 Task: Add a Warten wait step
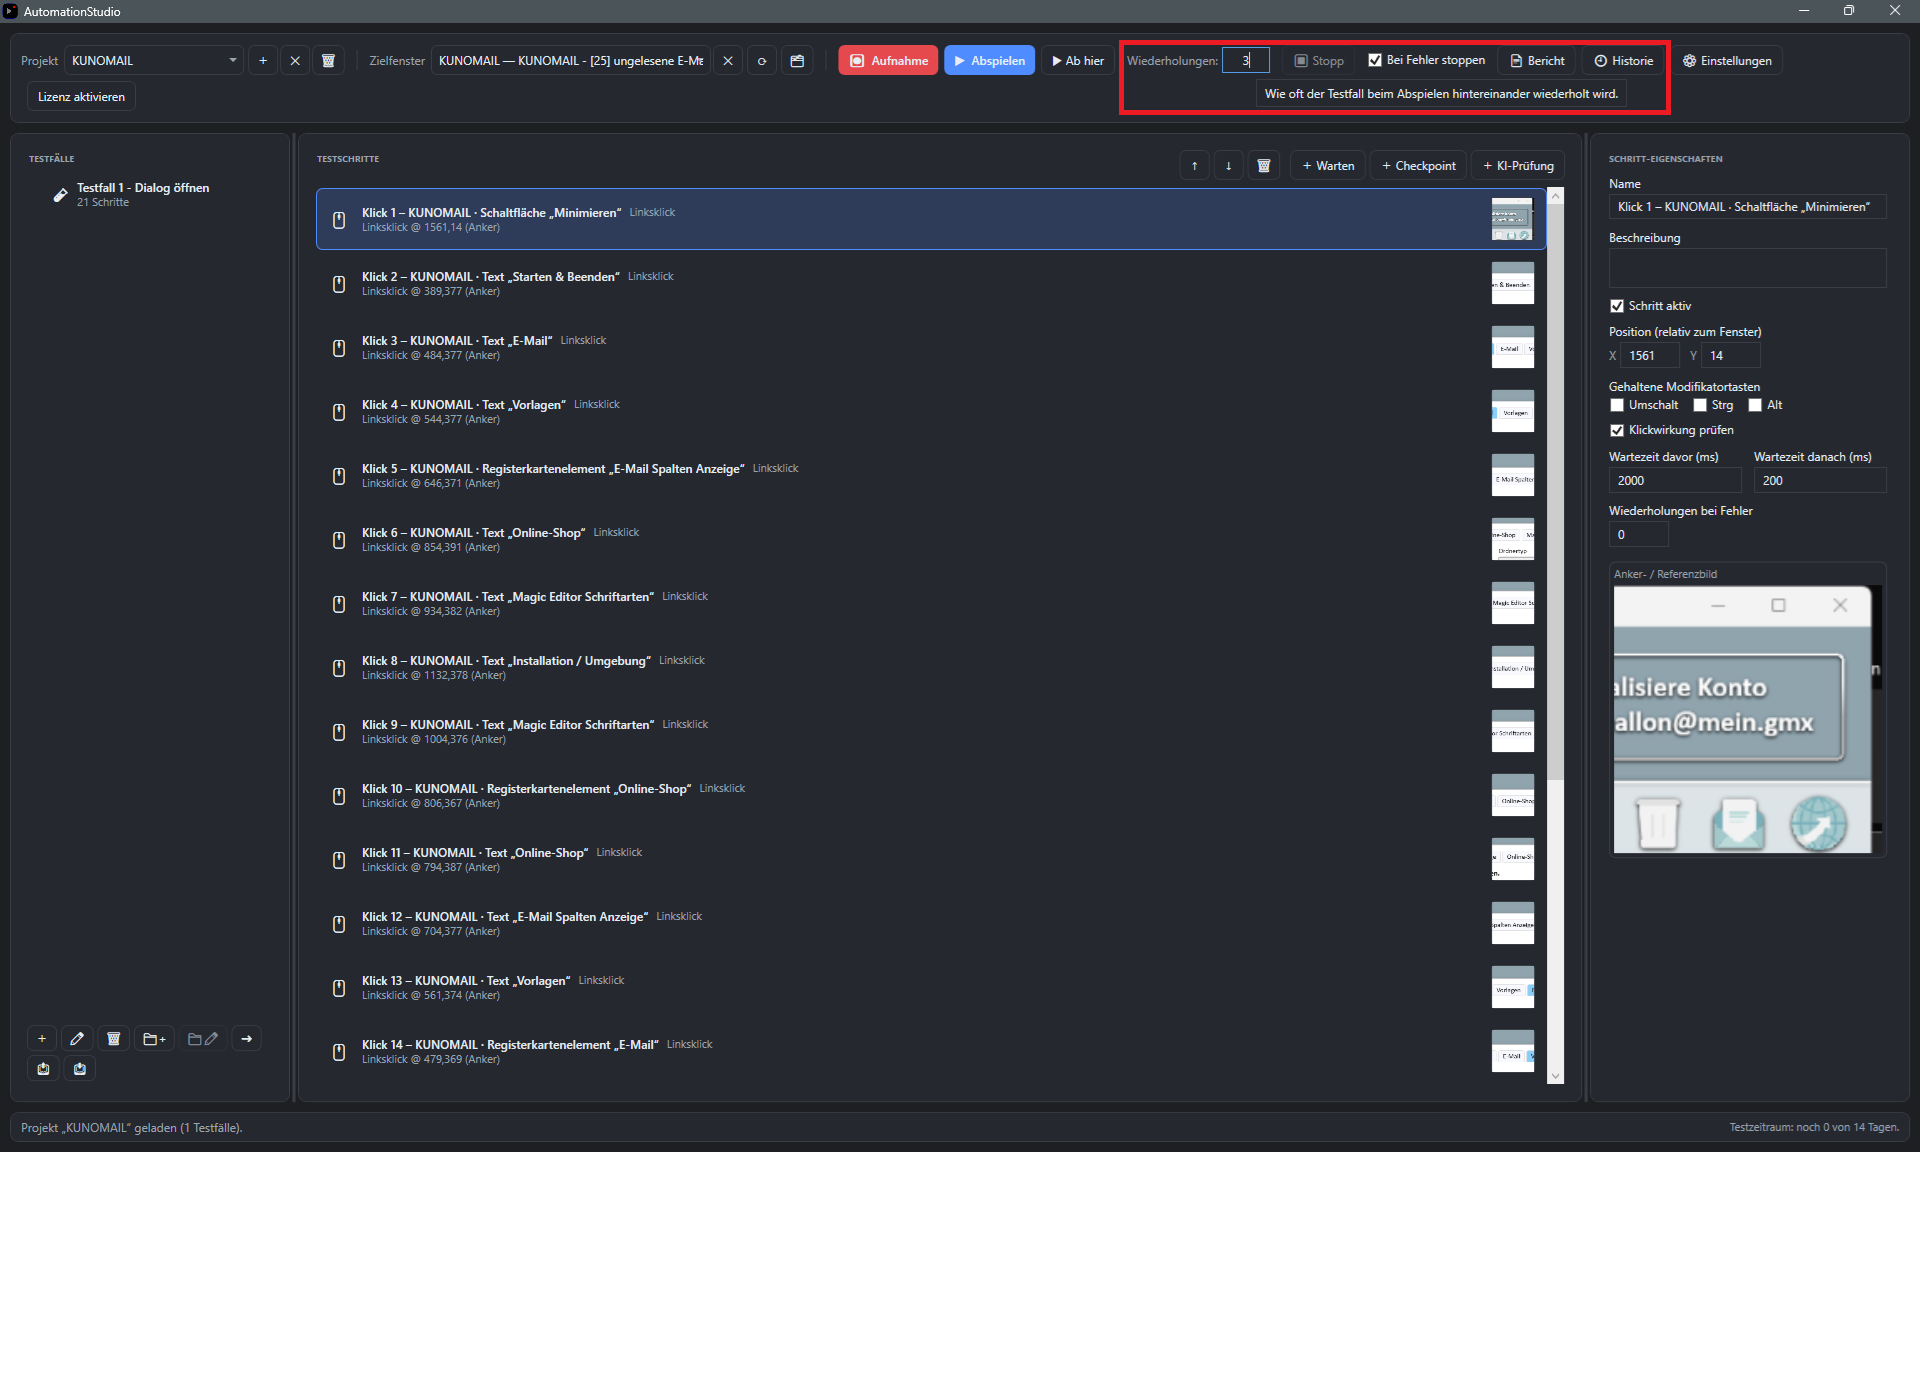tap(1328, 166)
